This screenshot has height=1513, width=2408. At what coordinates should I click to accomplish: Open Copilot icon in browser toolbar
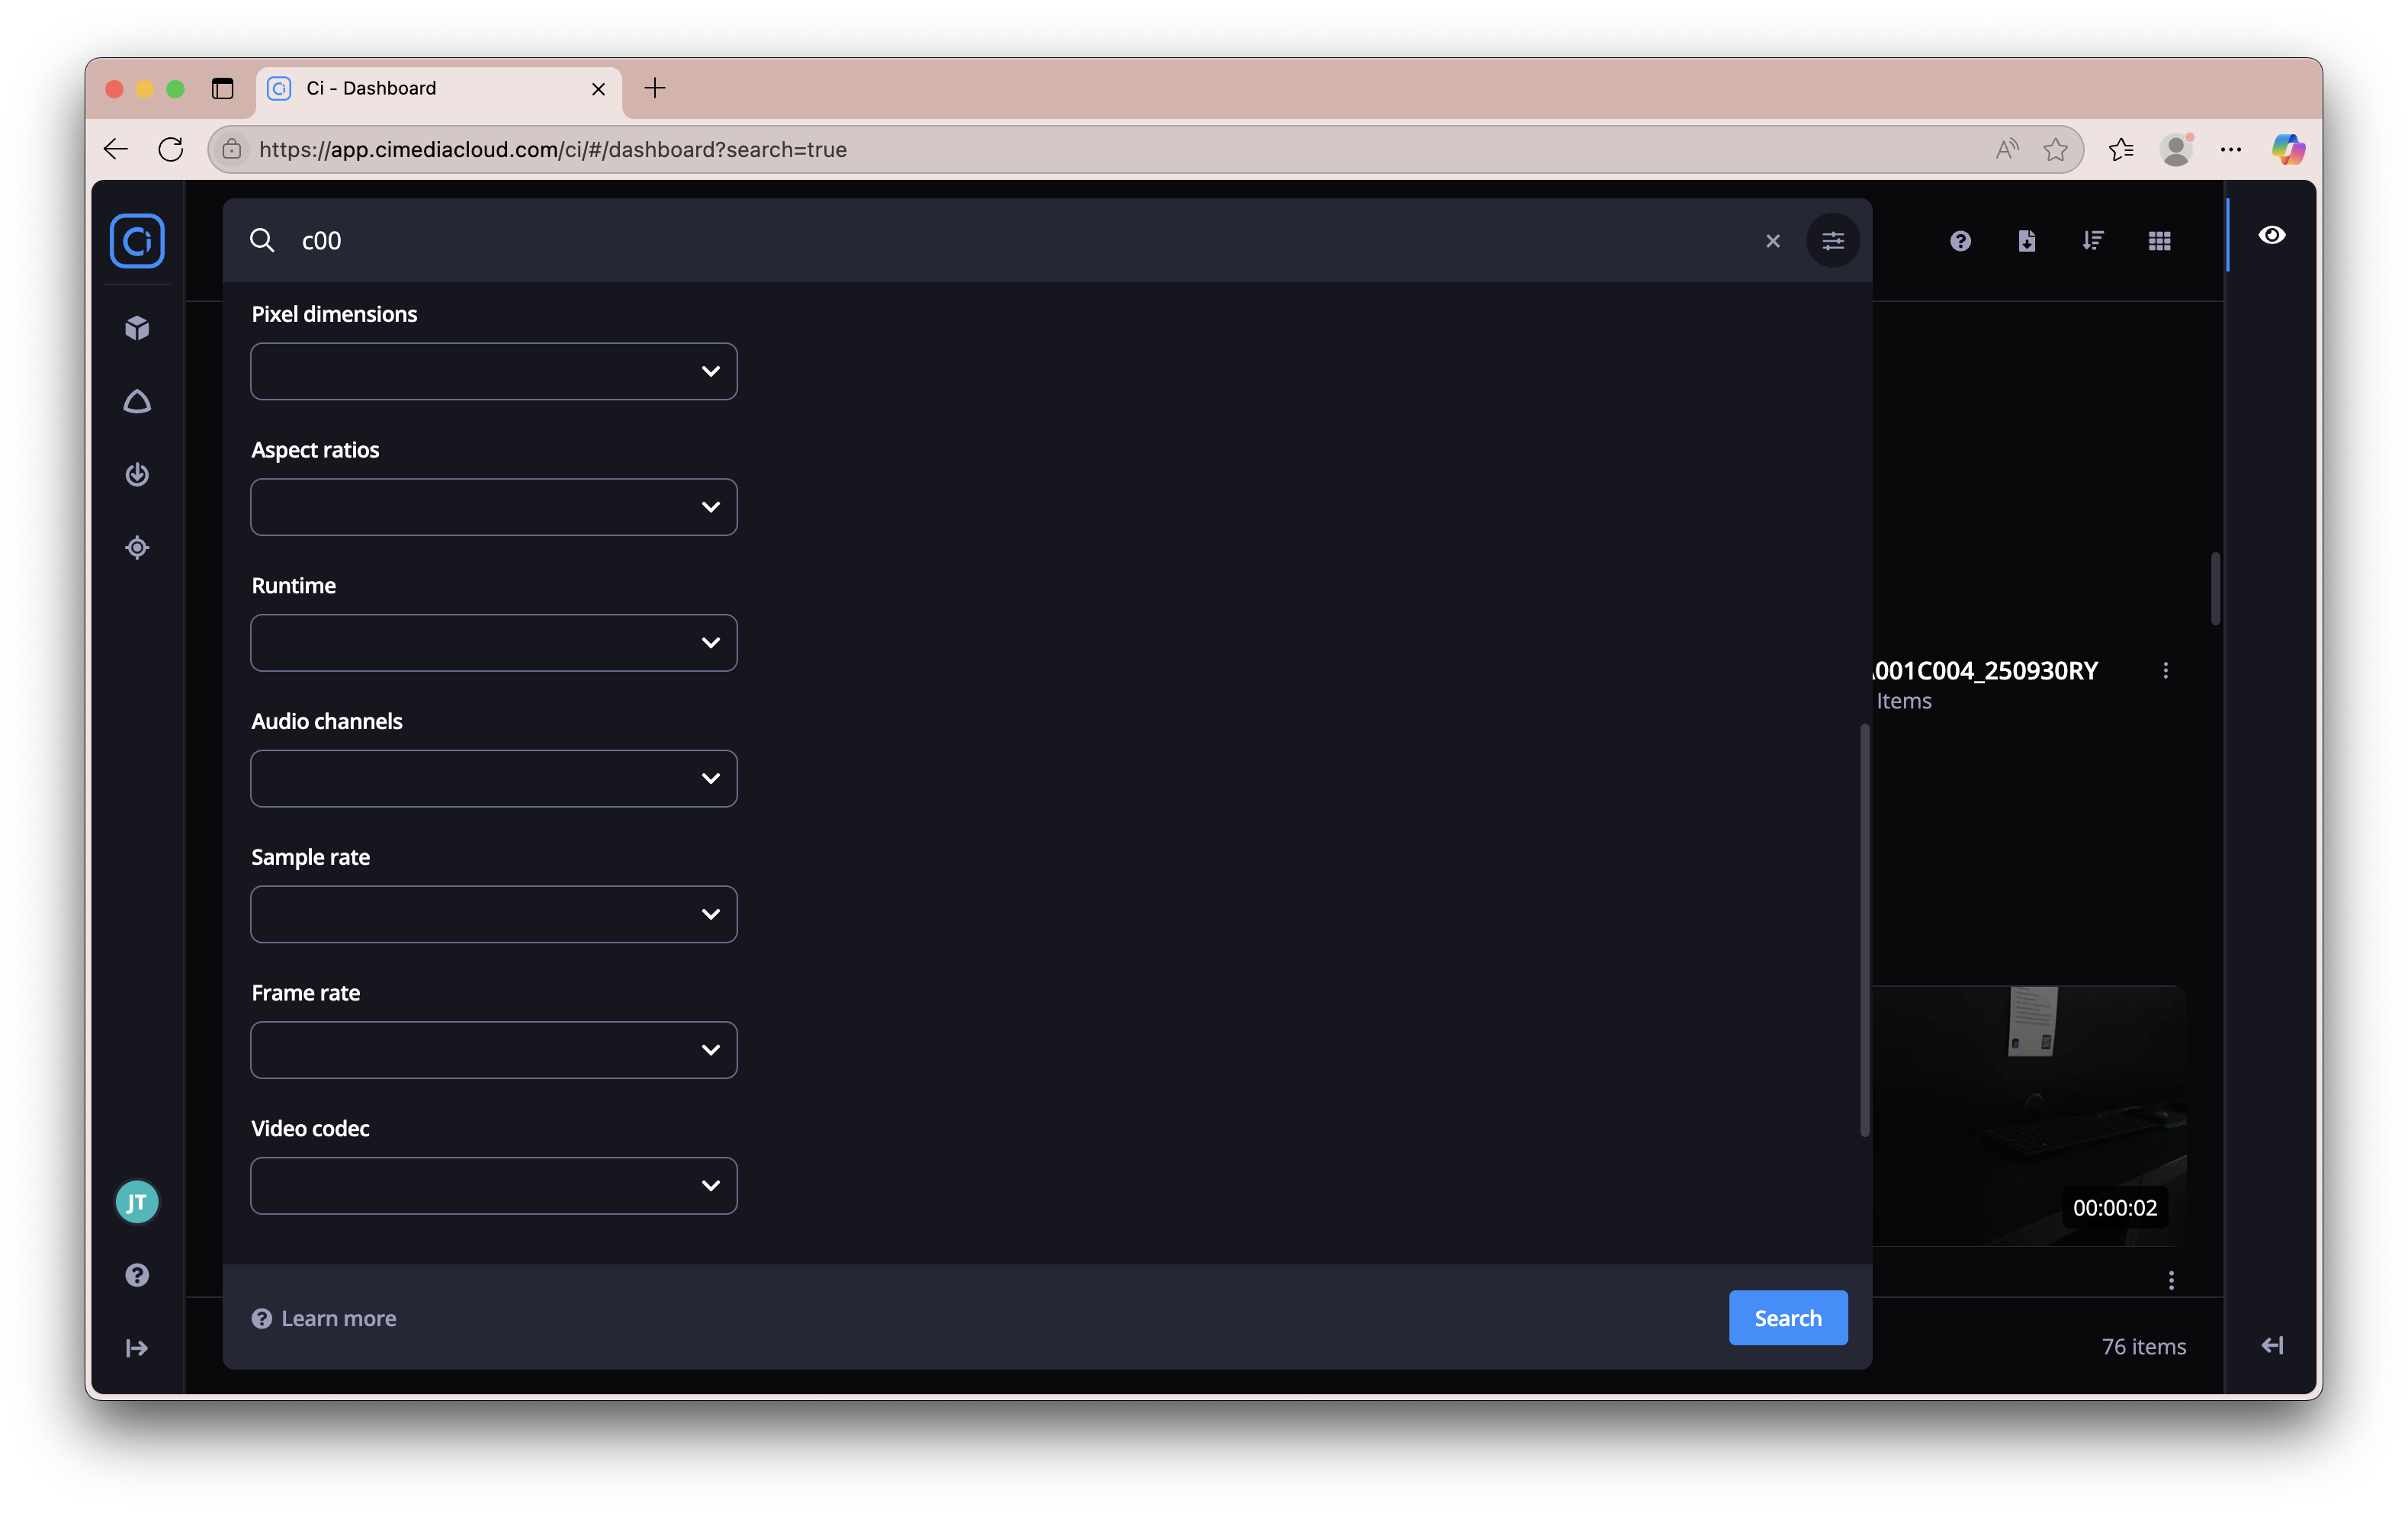(2288, 149)
